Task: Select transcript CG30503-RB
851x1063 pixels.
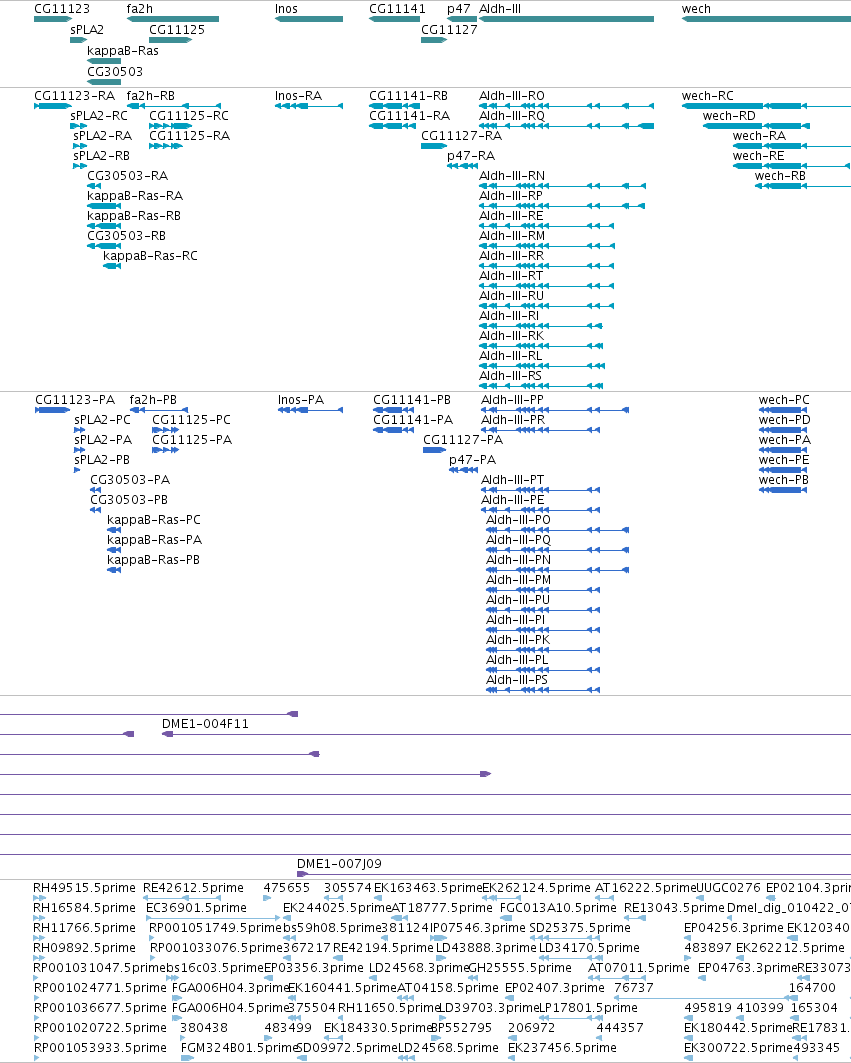Action: 104,246
